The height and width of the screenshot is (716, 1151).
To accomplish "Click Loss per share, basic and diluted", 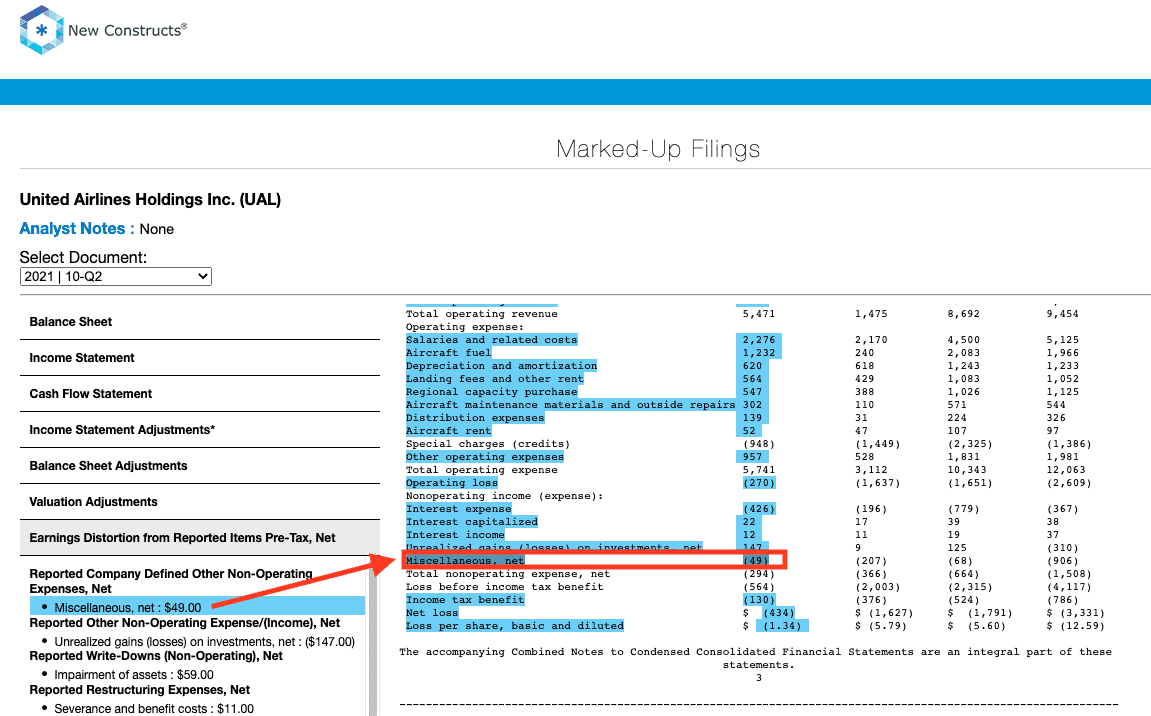I will coord(515,626).
